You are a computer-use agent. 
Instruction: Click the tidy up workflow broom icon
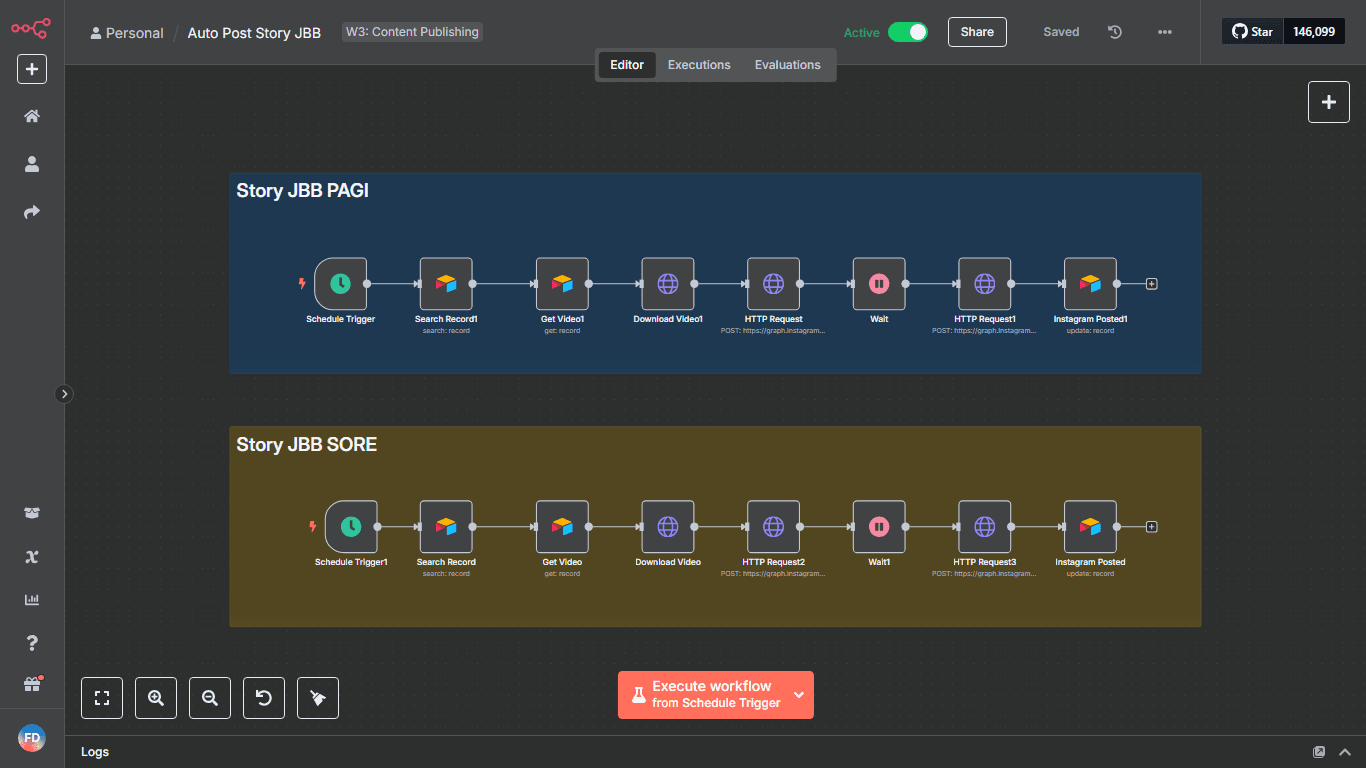pyautogui.click(x=318, y=698)
